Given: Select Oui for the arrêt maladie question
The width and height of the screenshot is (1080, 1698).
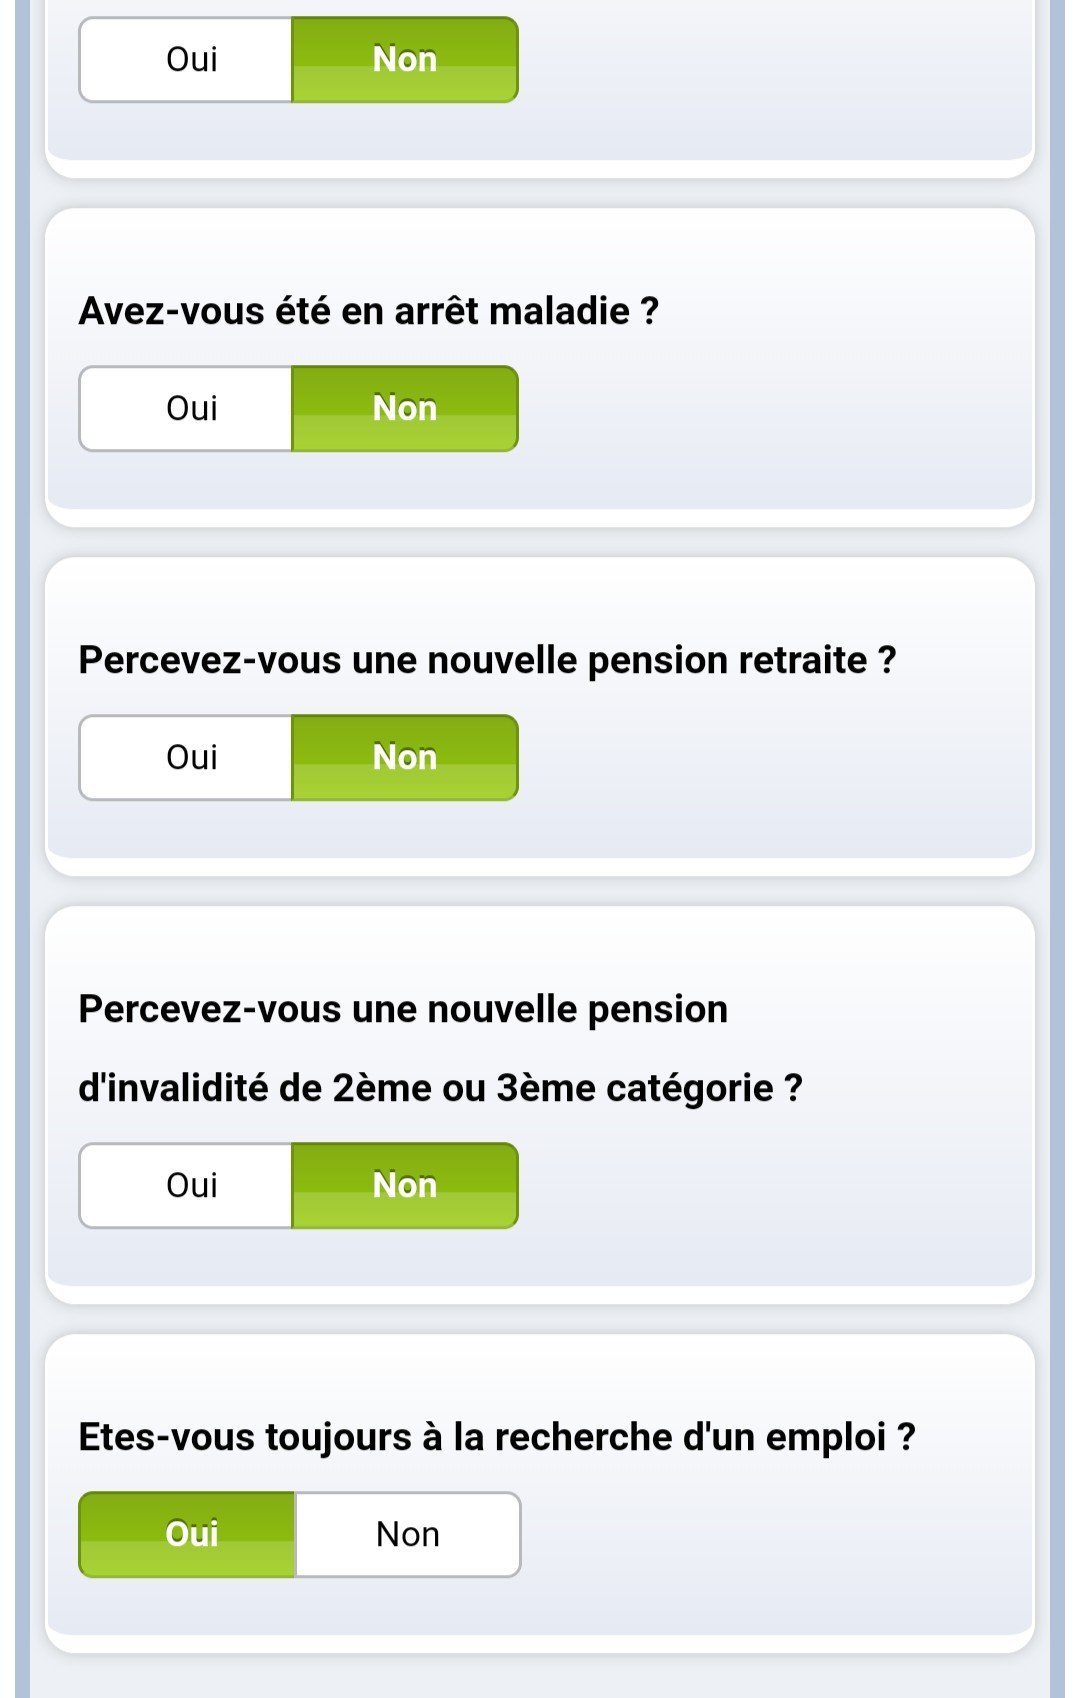Looking at the screenshot, I should click(186, 408).
